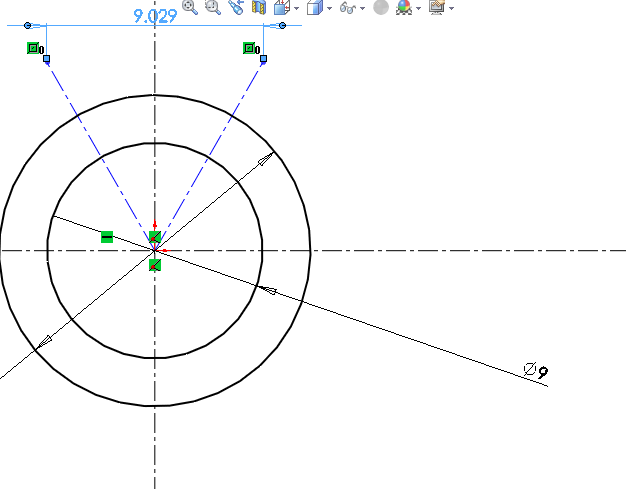Activate the Section View tool
Image resolution: width=626 pixels, height=489 pixels.
[259, 7]
